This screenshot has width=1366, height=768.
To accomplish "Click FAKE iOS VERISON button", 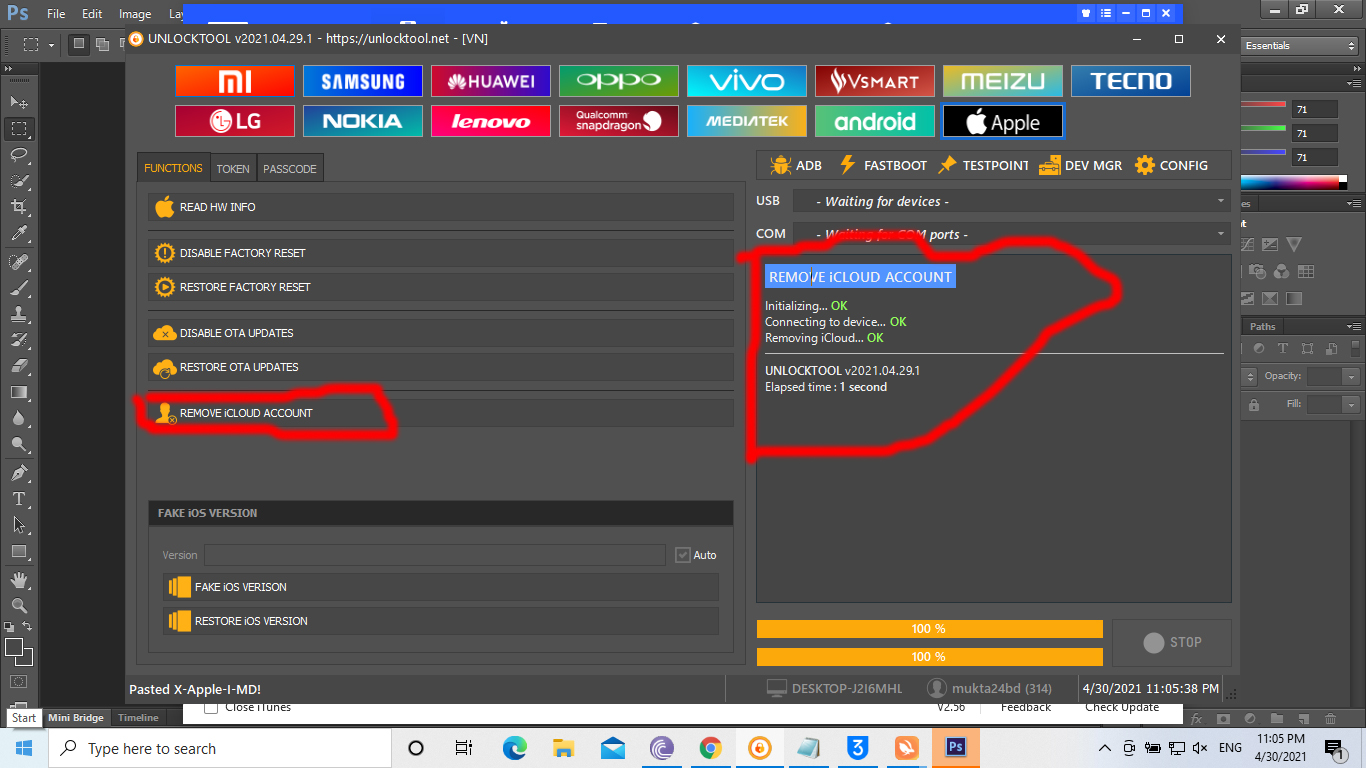I will coord(440,587).
